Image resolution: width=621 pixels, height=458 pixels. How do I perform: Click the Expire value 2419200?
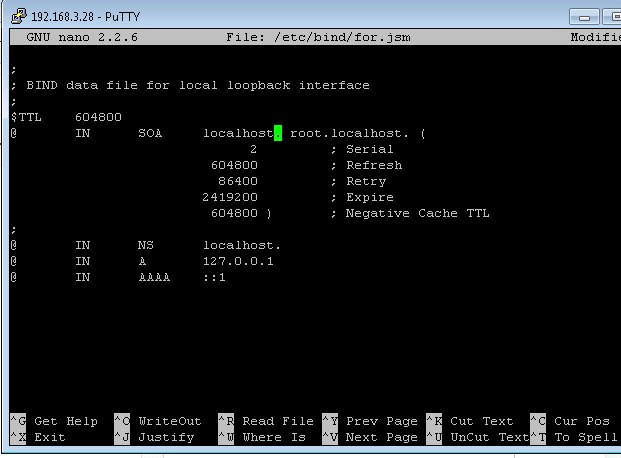click(x=230, y=197)
